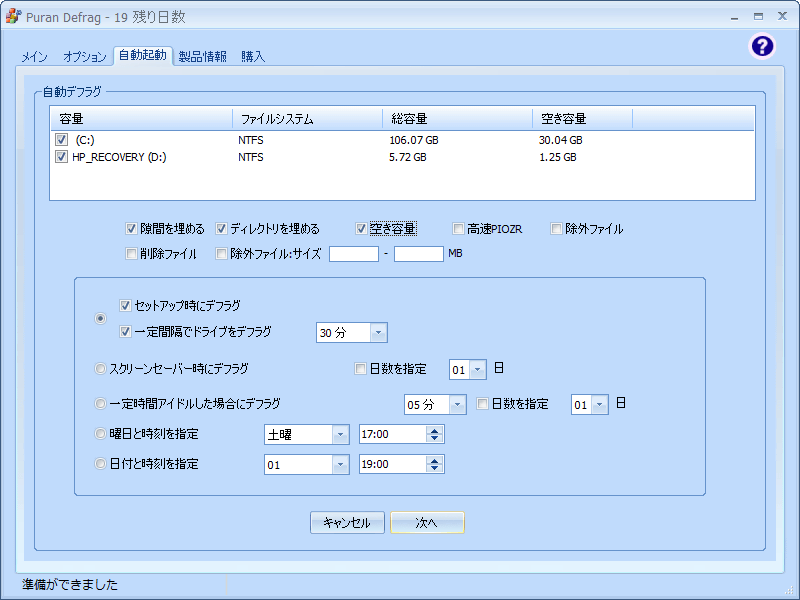
Task: Enable the 除外ファイル:サイズ checkbox
Action: click(221, 254)
